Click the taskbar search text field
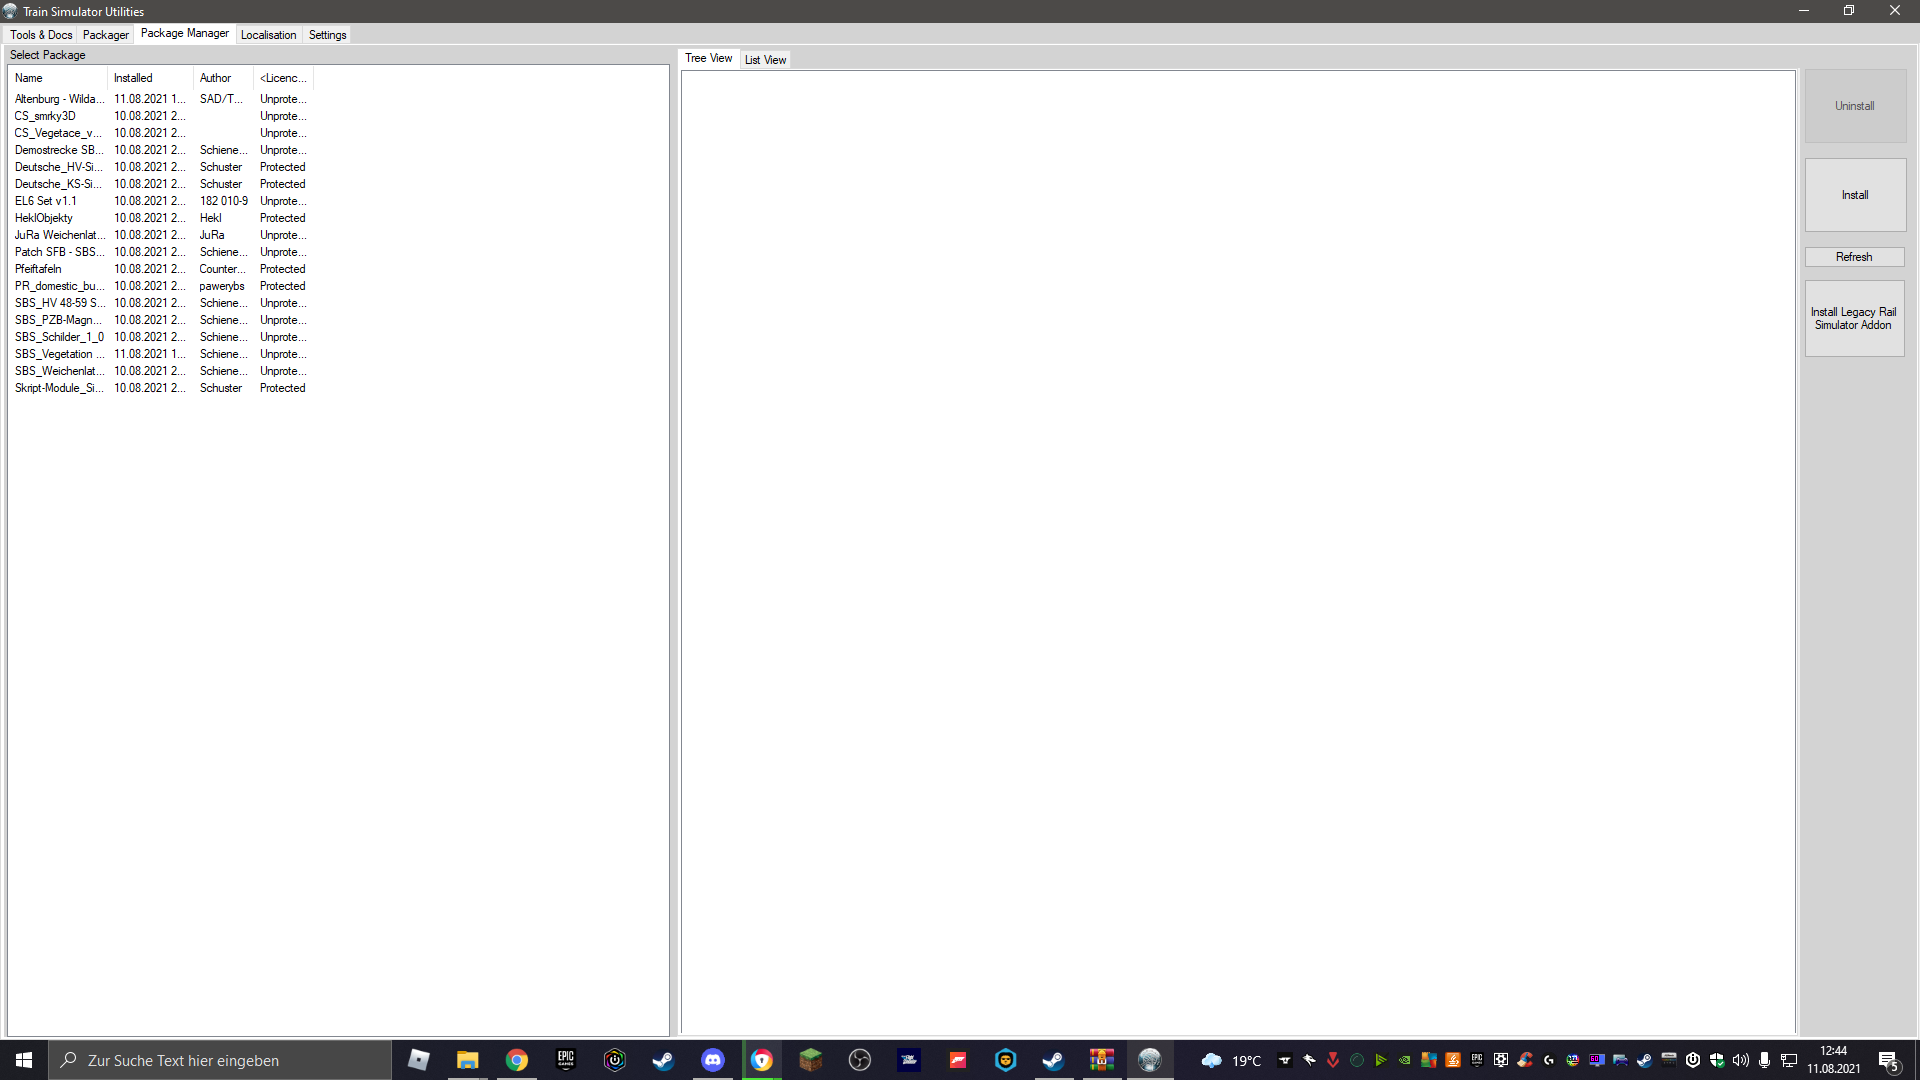The image size is (1920, 1080). click(220, 1060)
